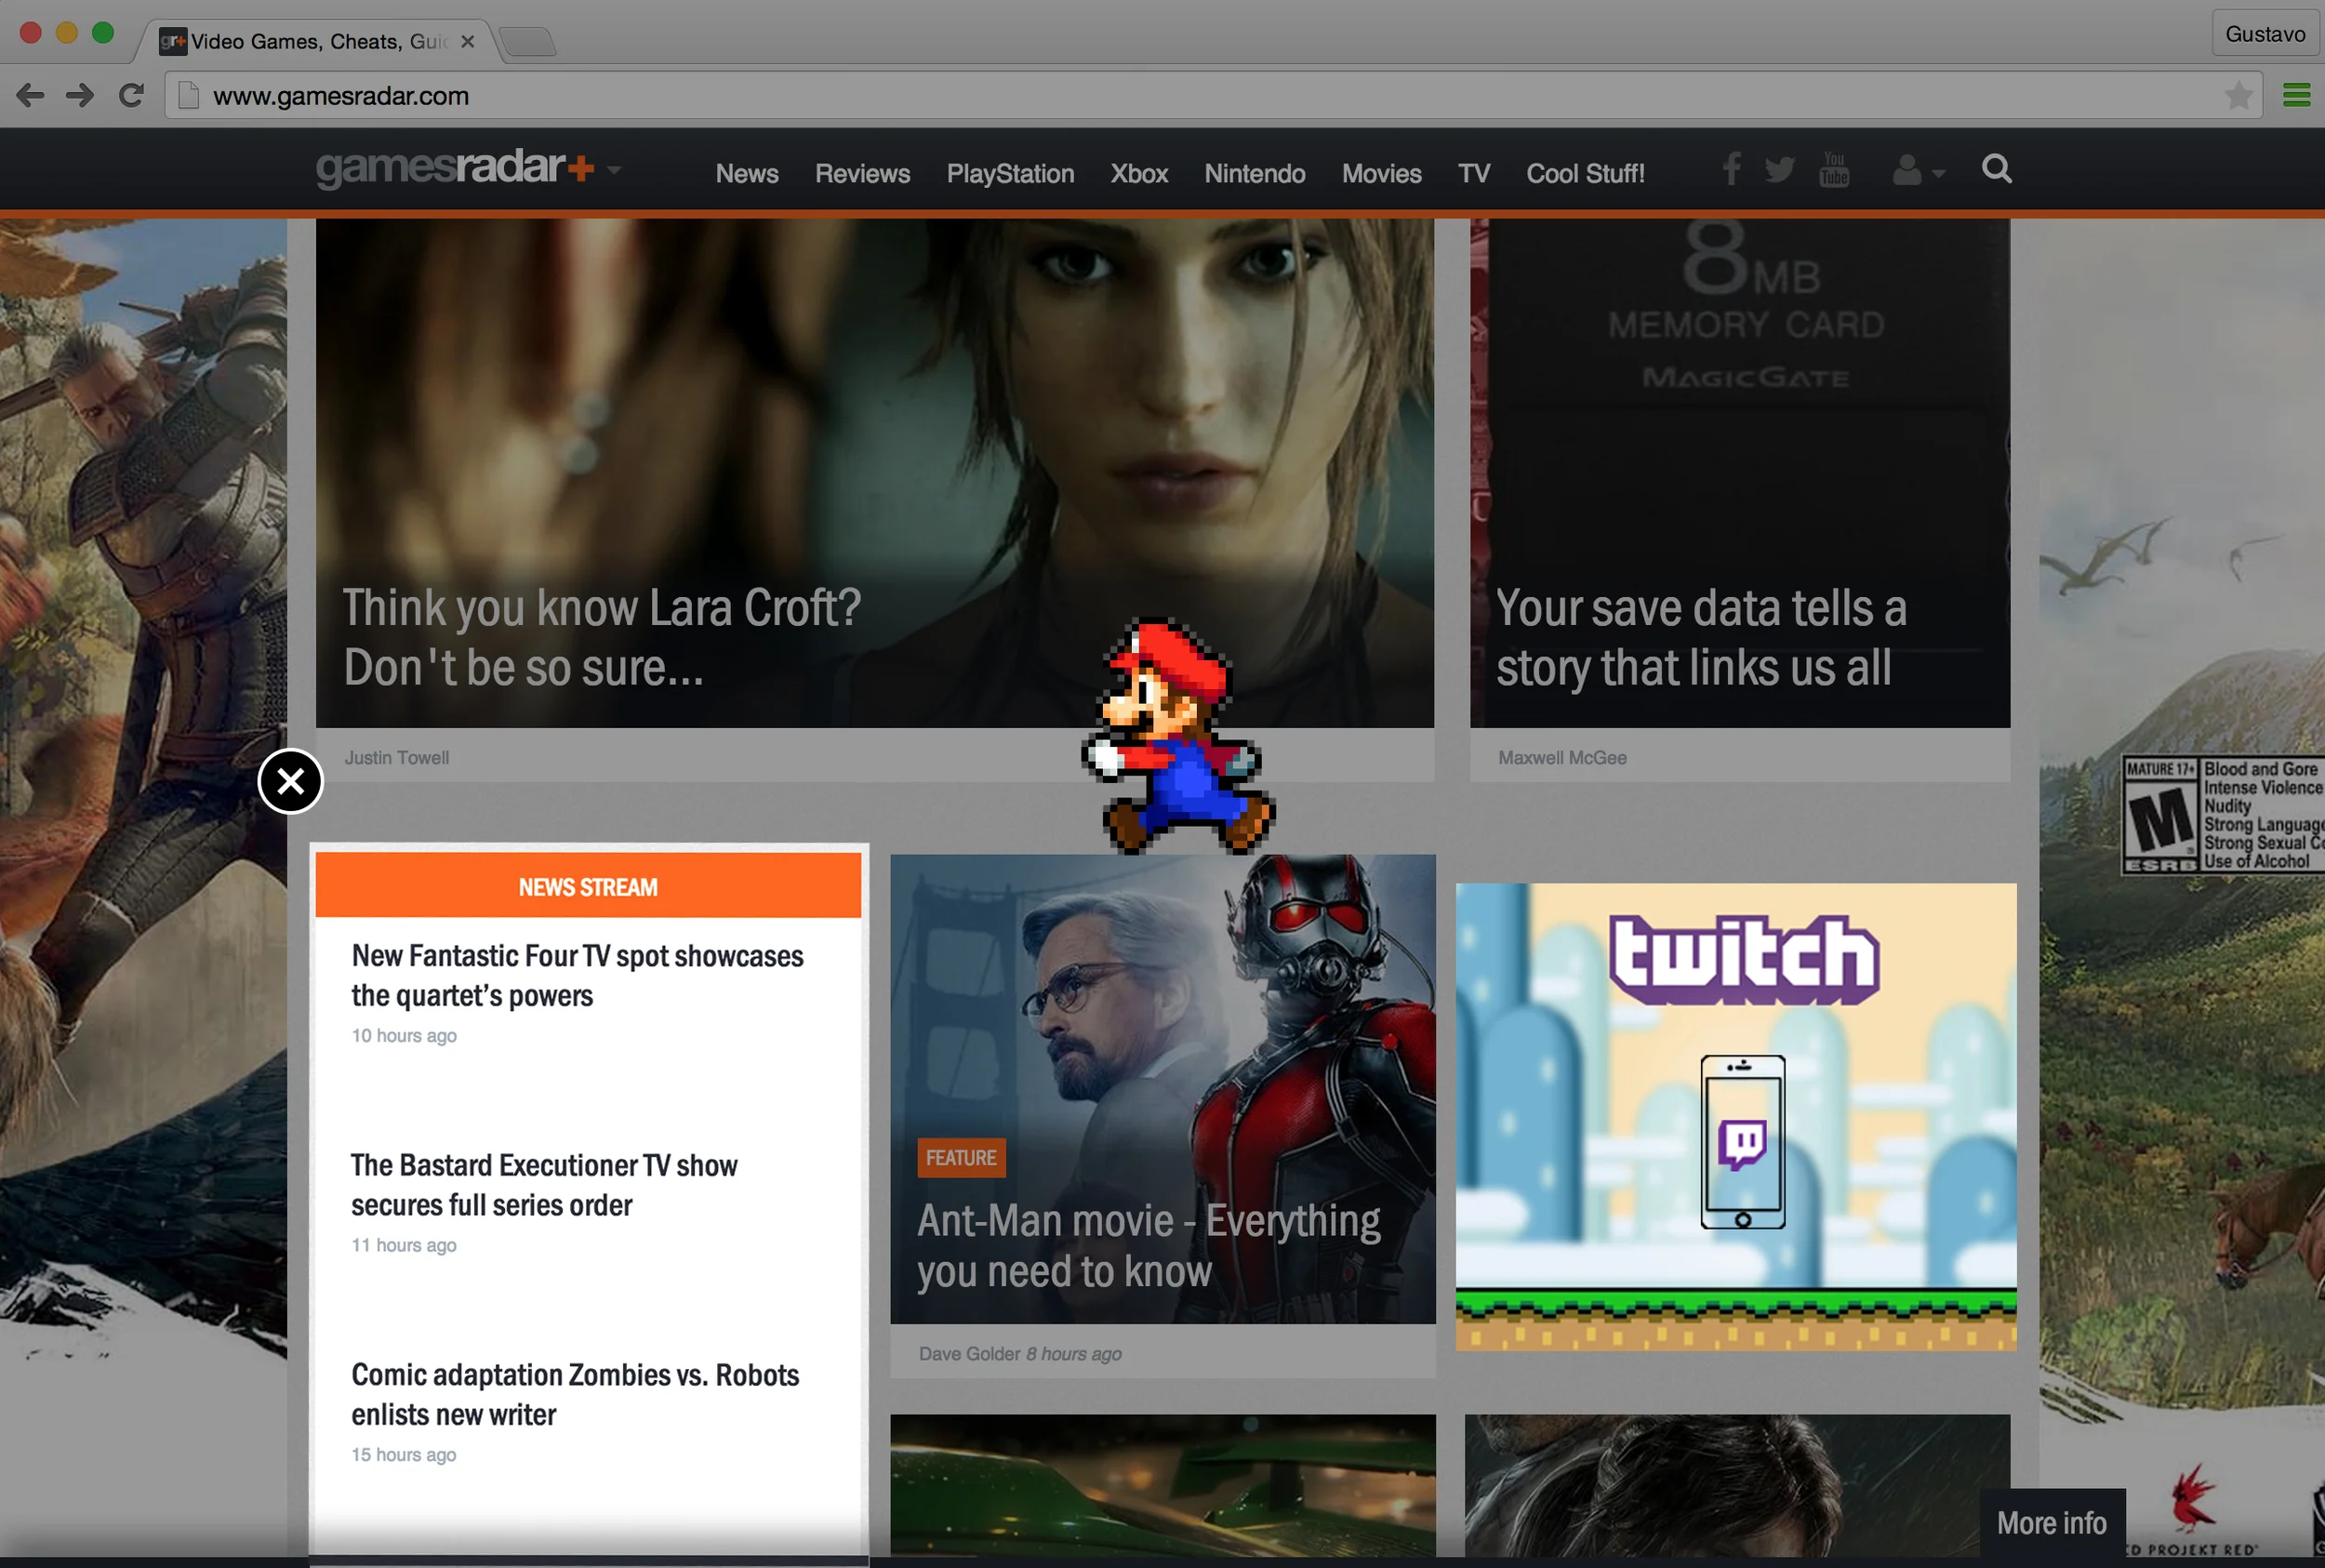Open the GamesRadar Facebook page icon
2325x1568 pixels.
(1732, 169)
